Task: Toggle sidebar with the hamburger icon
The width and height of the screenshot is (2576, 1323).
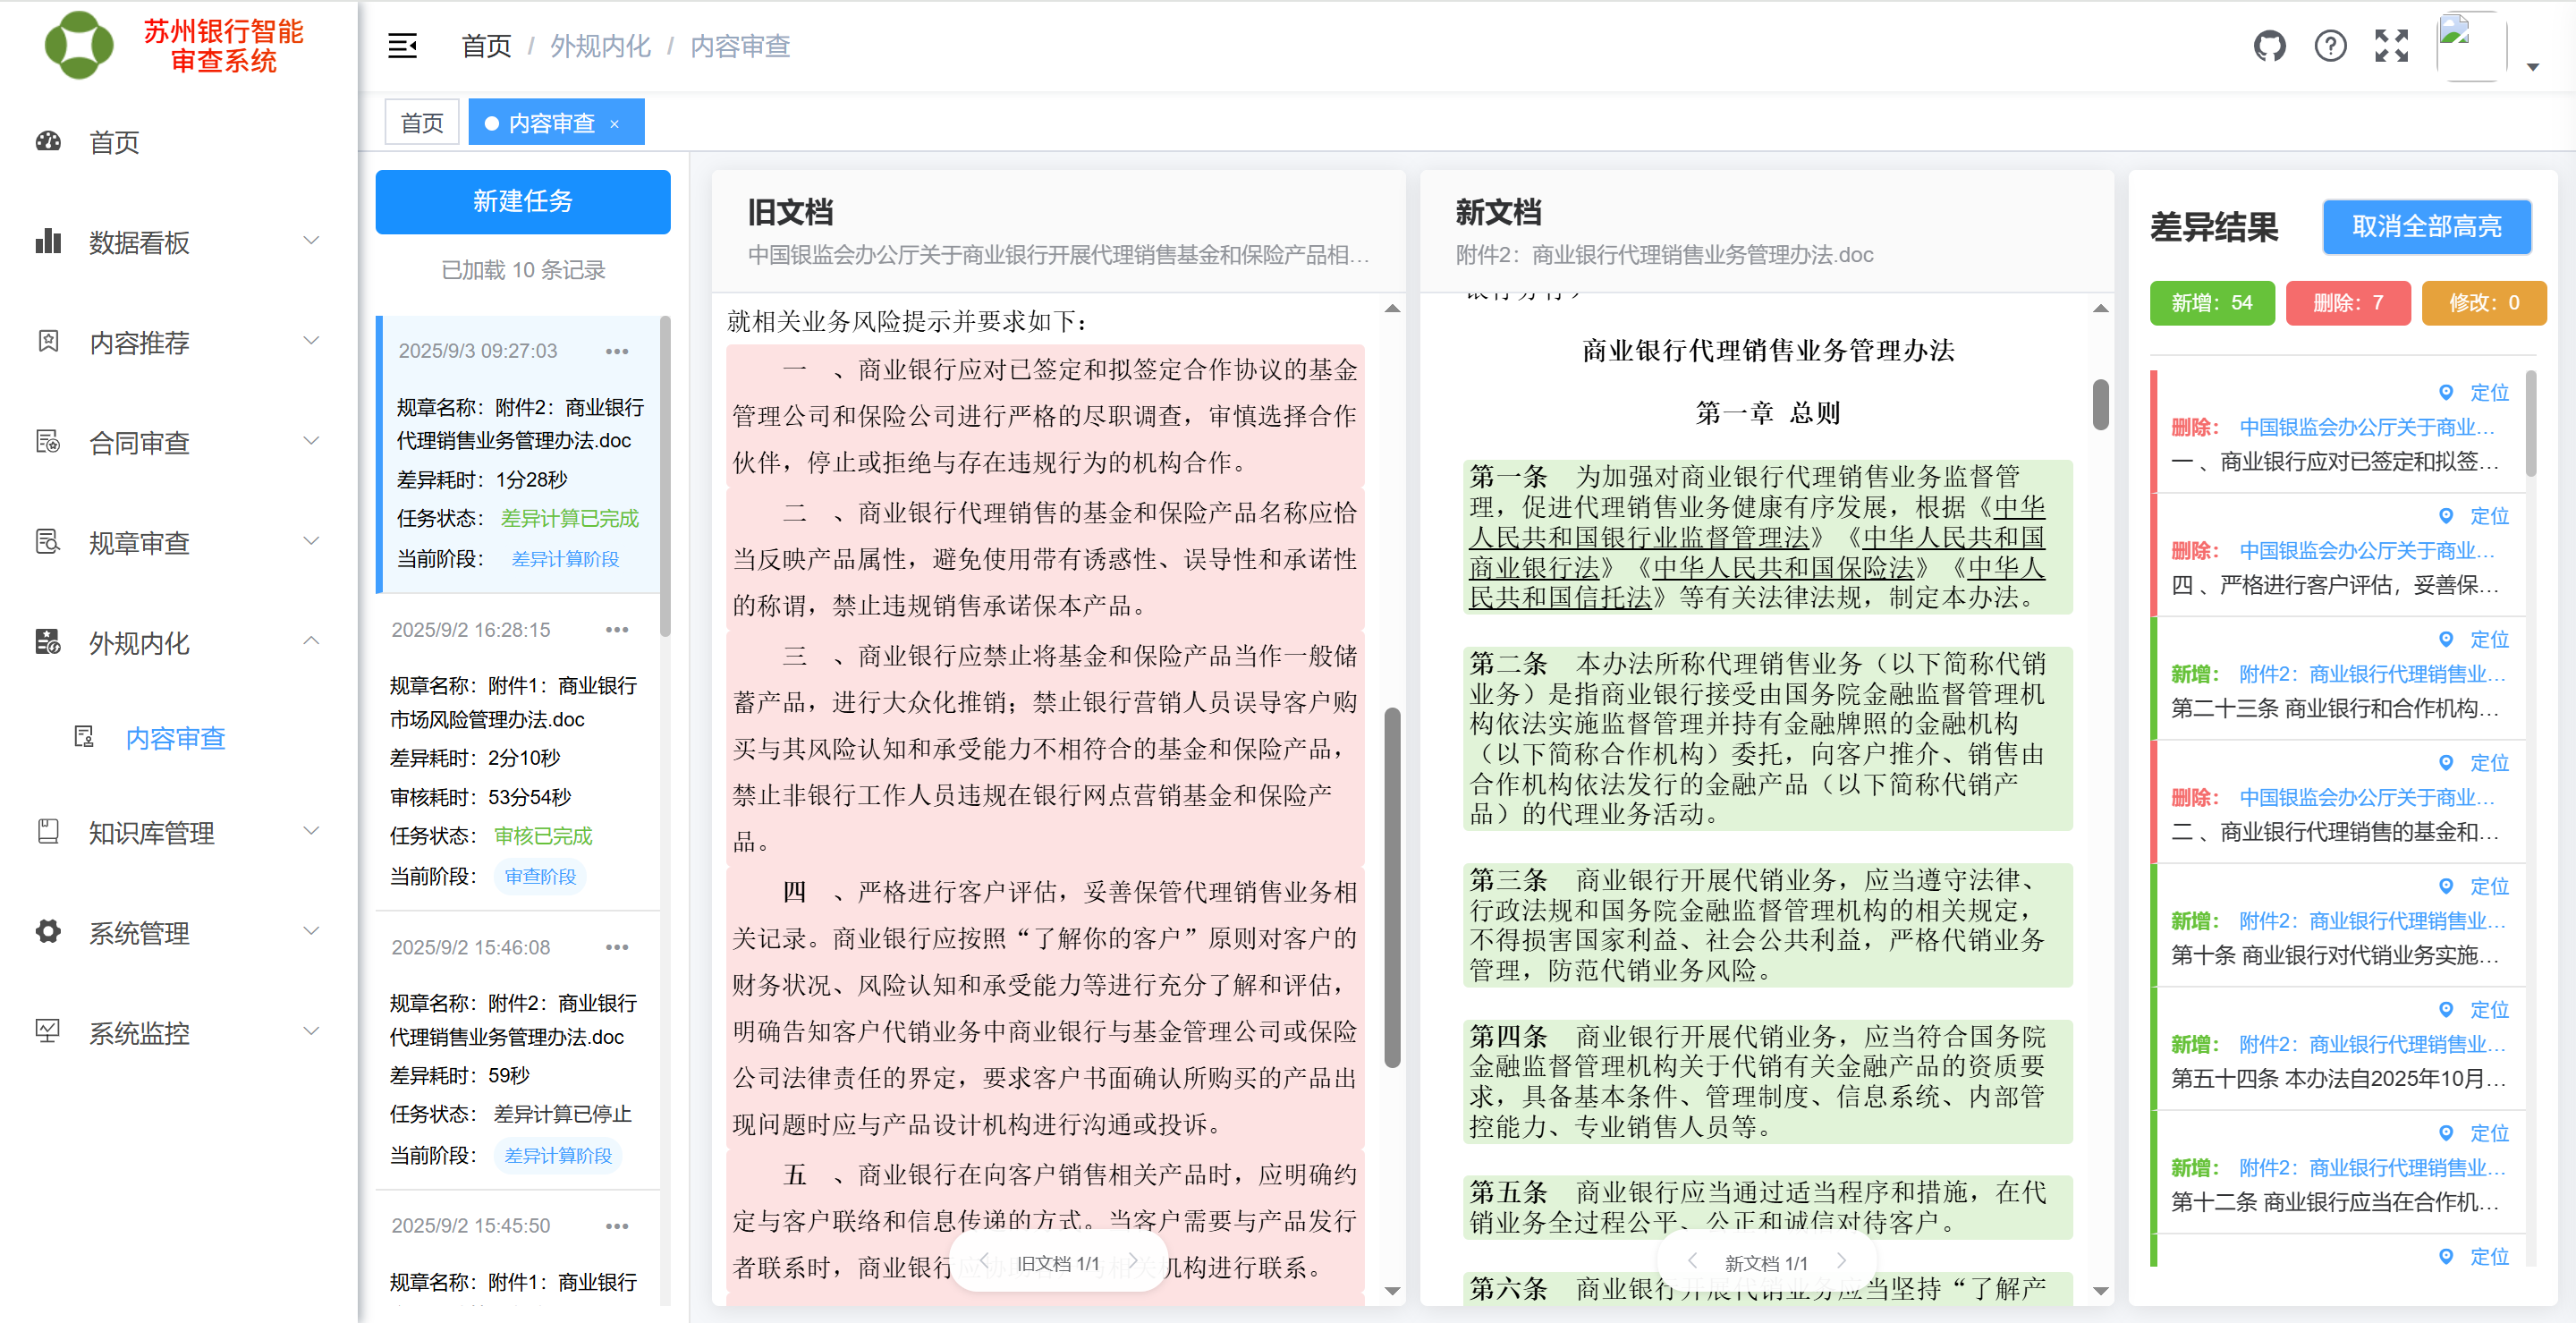Action: pos(402,46)
